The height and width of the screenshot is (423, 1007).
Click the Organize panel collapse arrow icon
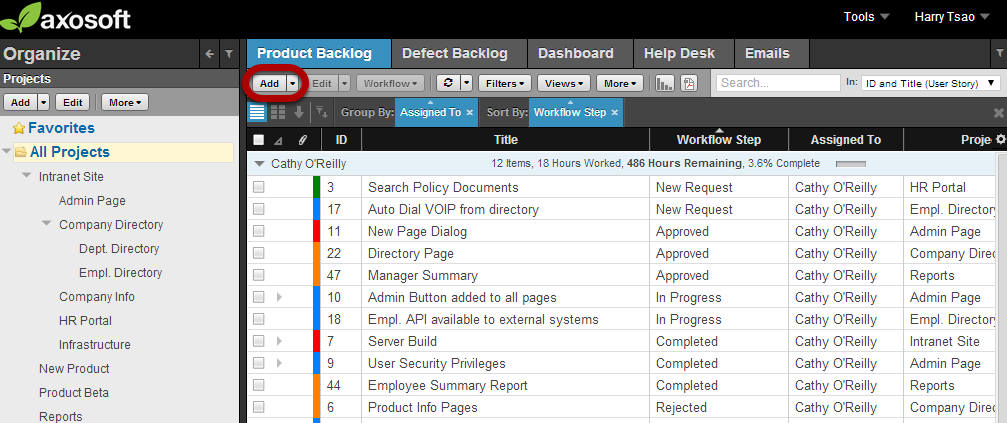click(x=209, y=55)
